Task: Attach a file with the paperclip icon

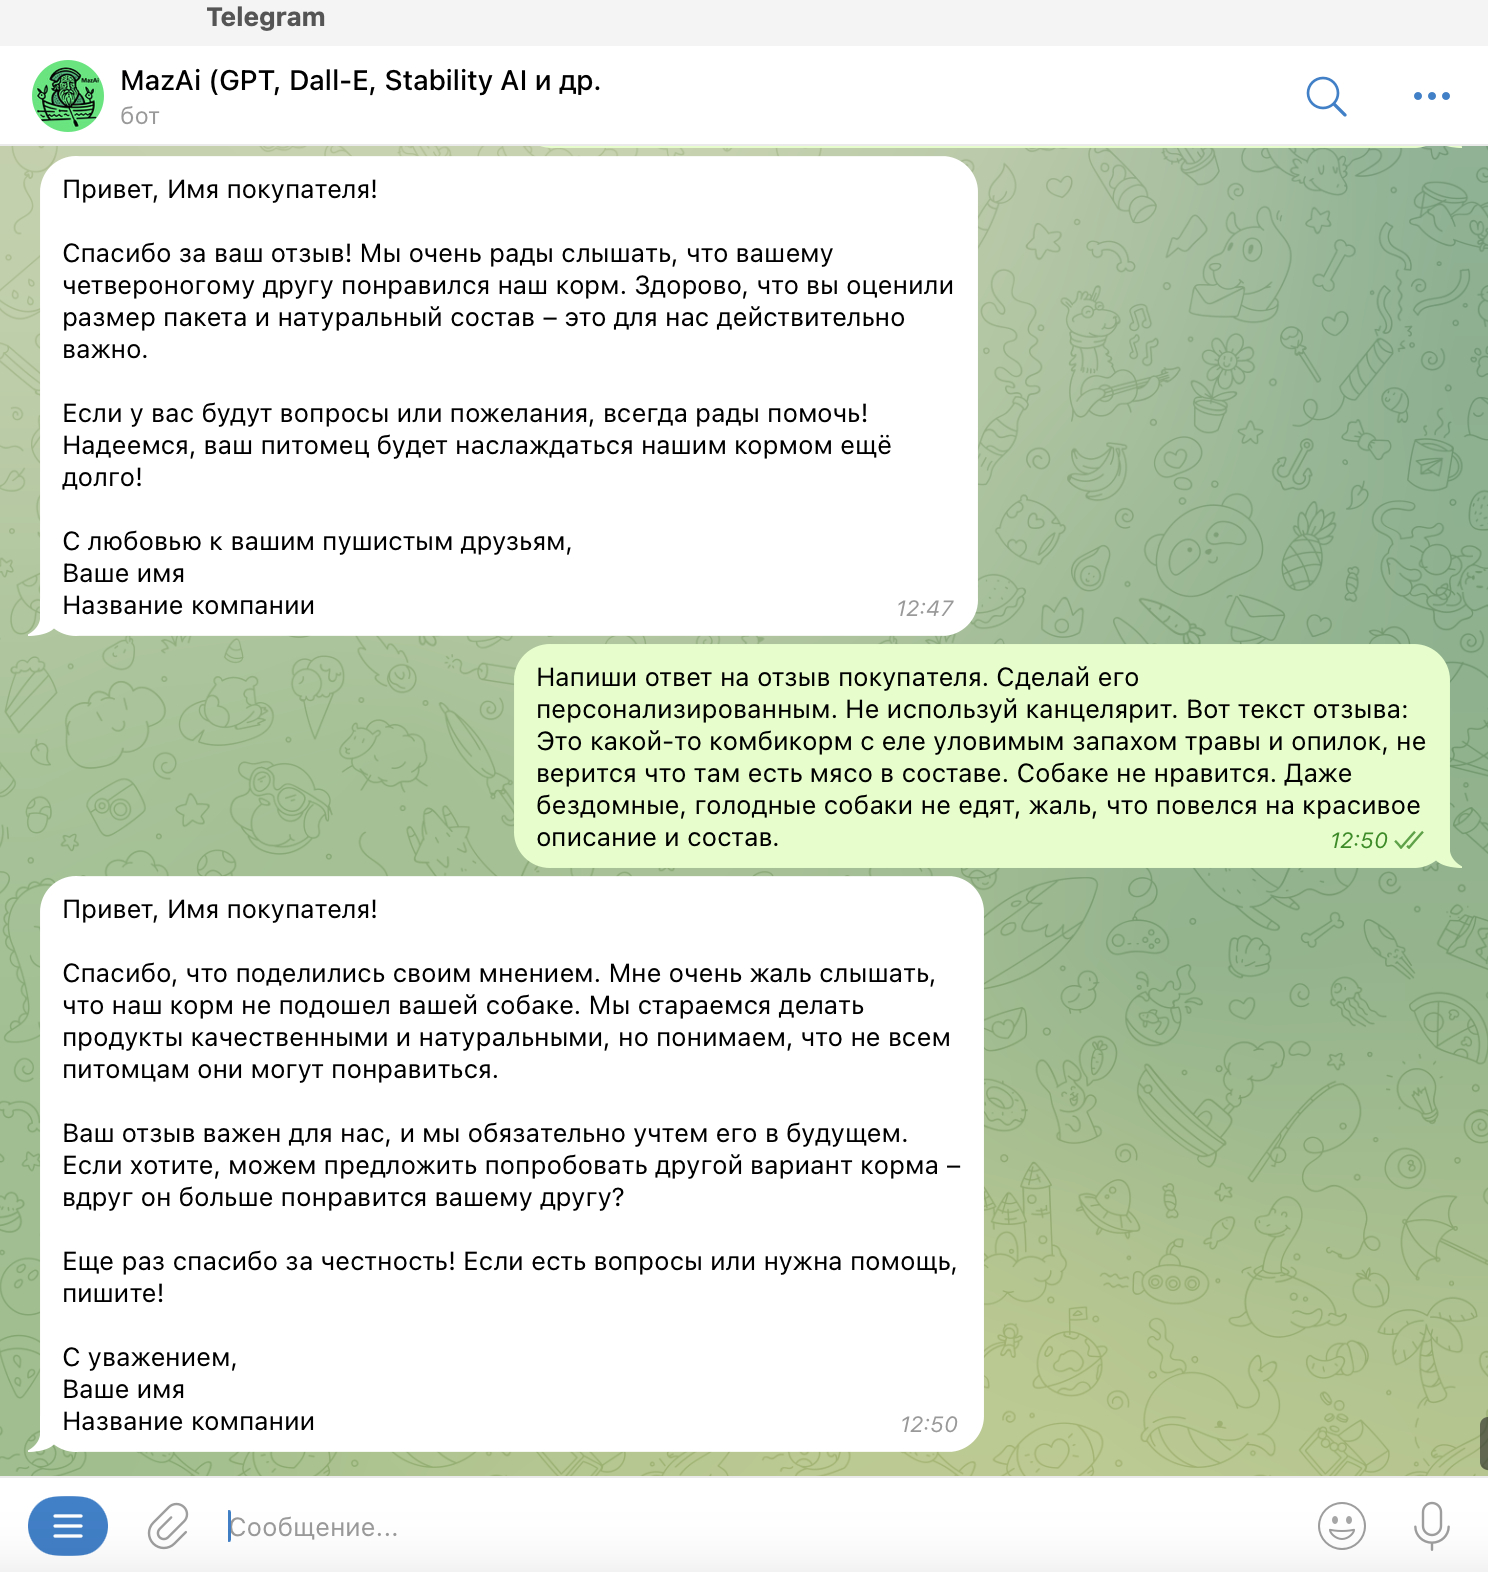Action: coord(168,1526)
